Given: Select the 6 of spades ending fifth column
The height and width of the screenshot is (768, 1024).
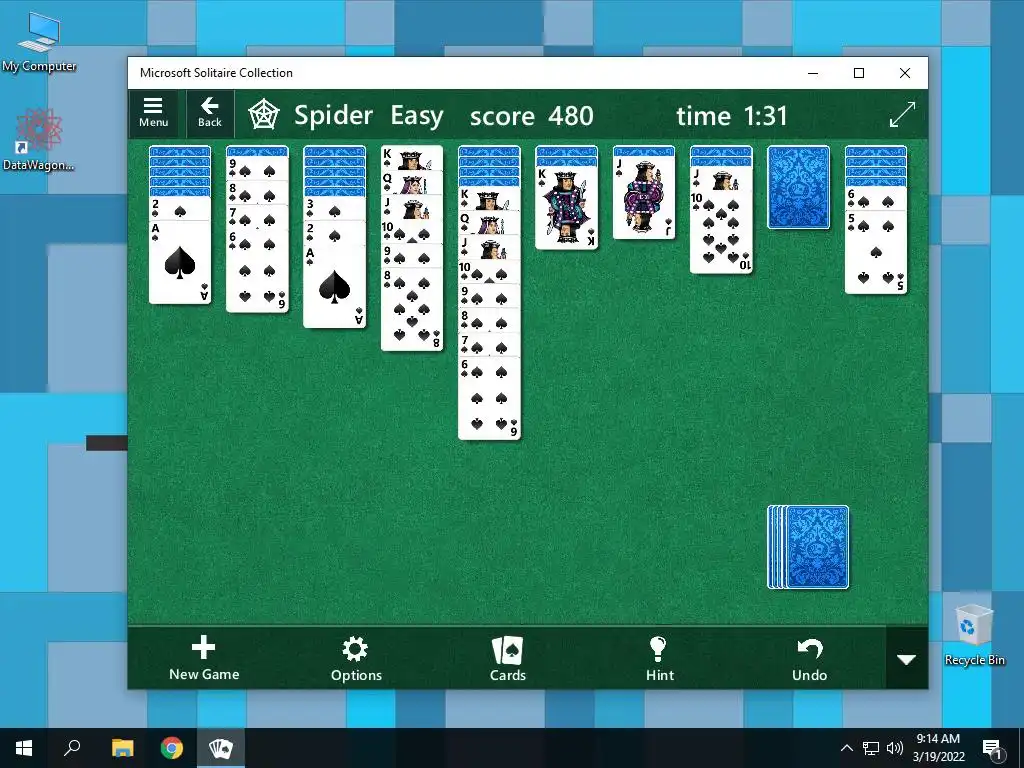Looking at the screenshot, I should [x=489, y=398].
